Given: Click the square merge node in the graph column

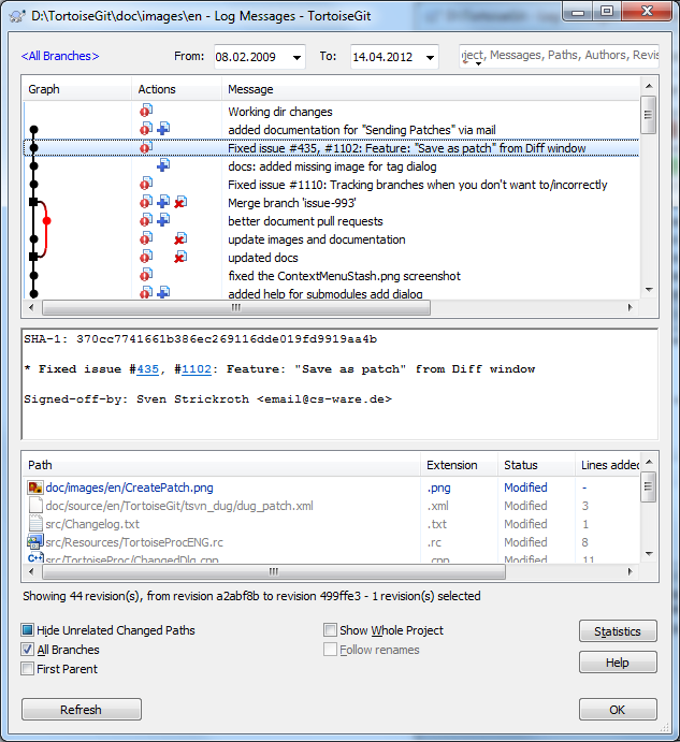Looking at the screenshot, I should [x=34, y=203].
